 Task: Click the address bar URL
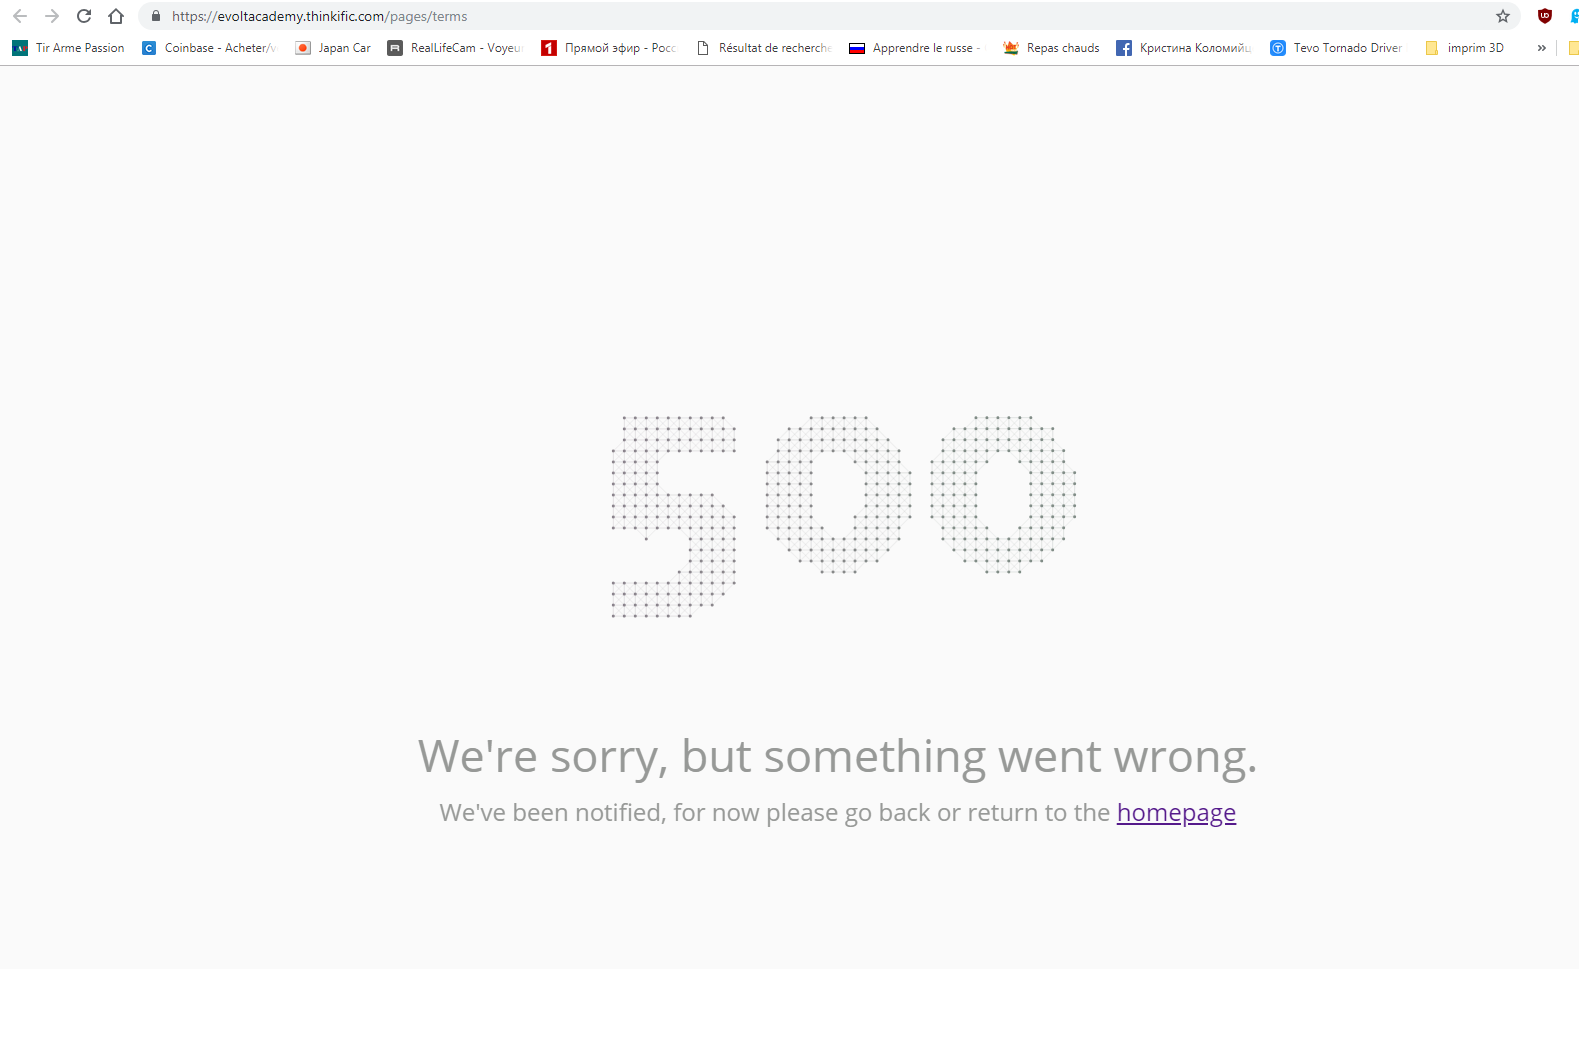pyautogui.click(x=320, y=16)
